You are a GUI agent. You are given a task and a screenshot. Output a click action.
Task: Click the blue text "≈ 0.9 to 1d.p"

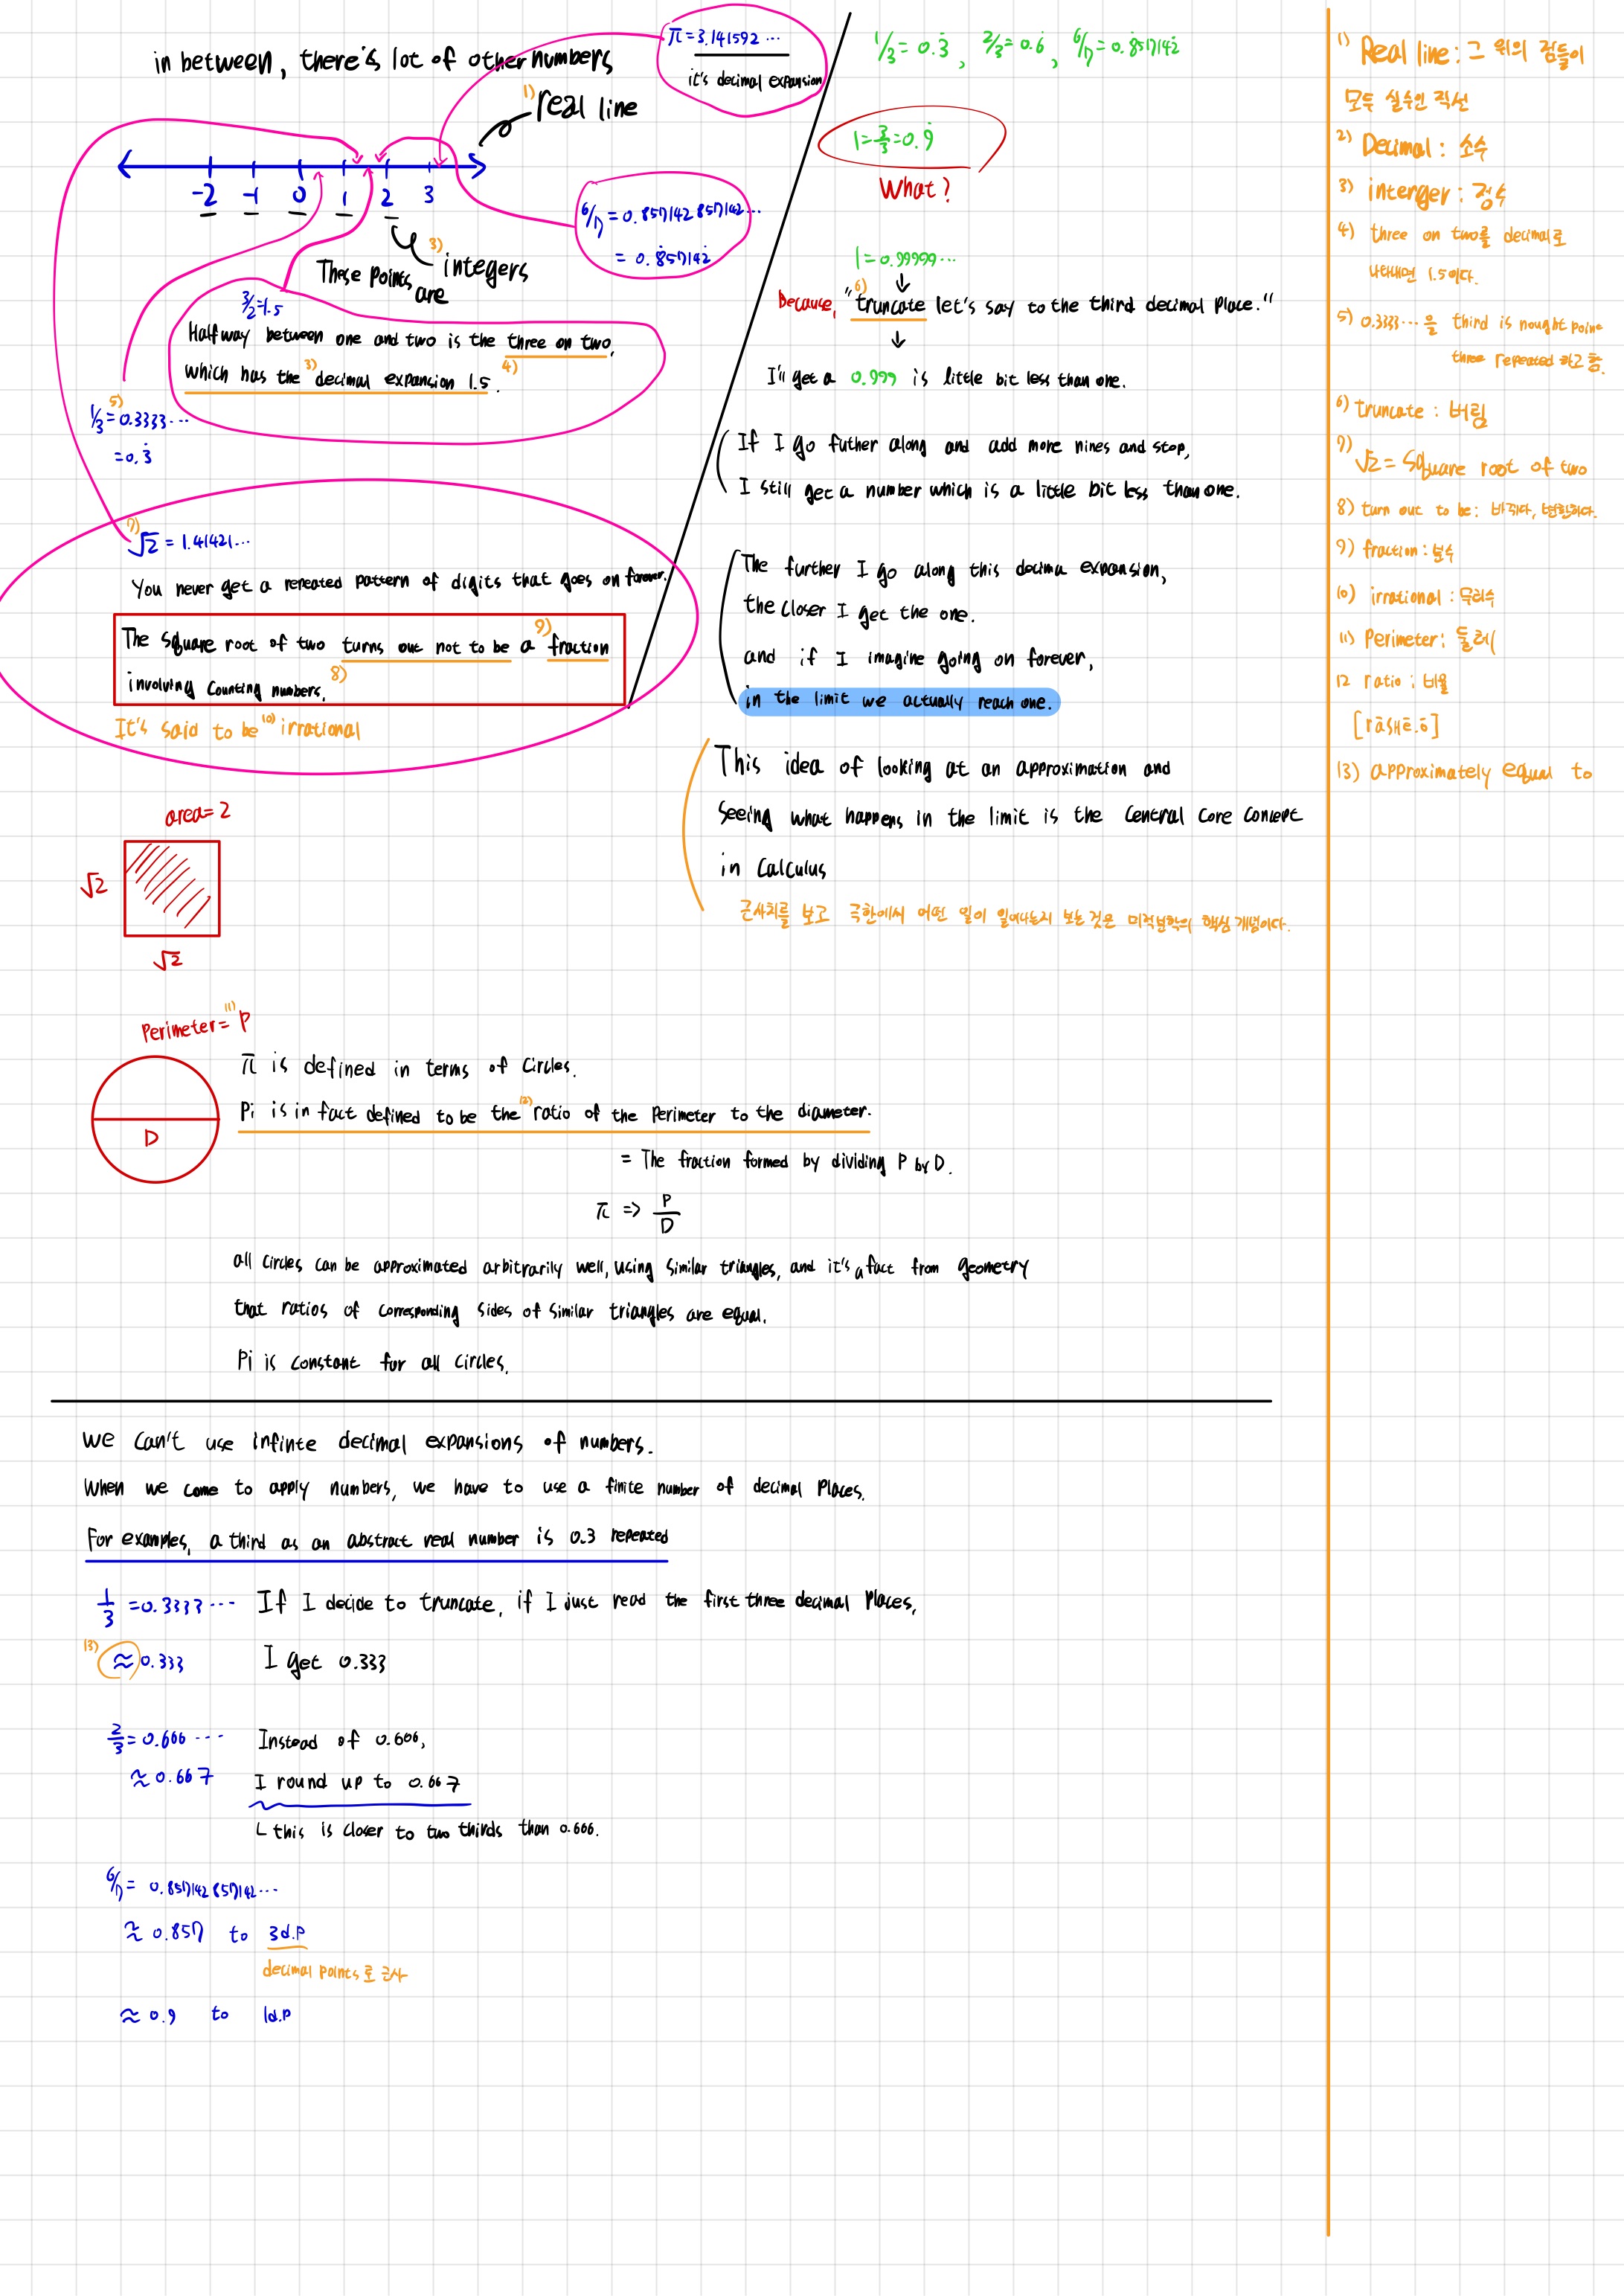tap(206, 2015)
